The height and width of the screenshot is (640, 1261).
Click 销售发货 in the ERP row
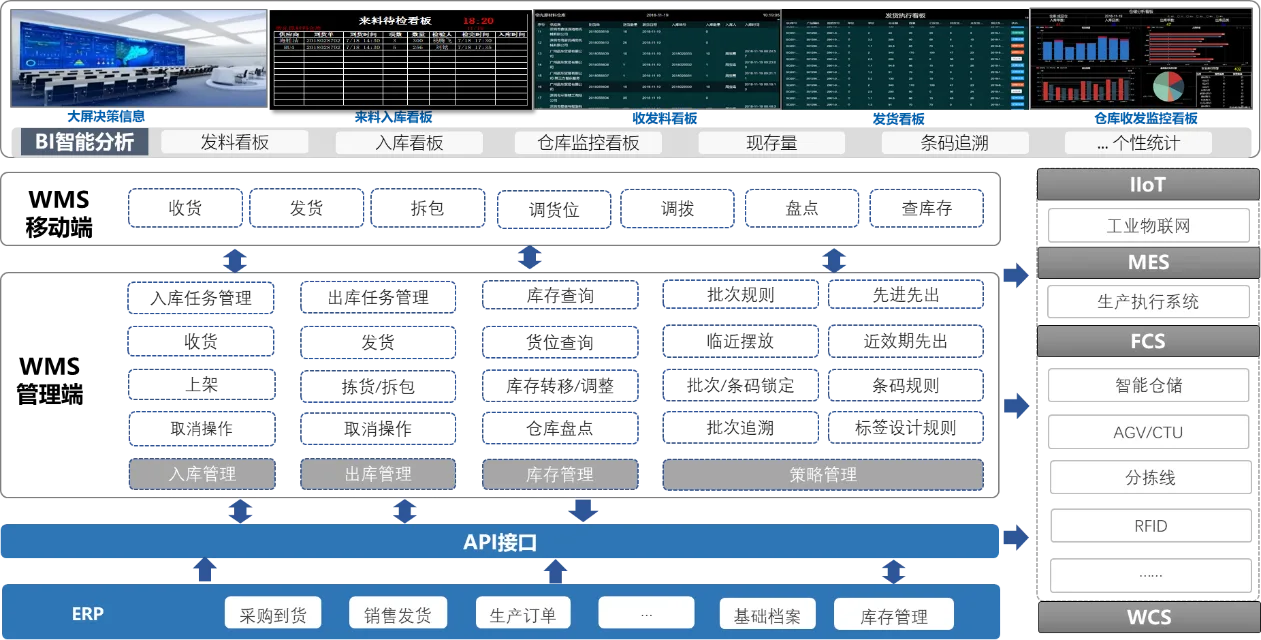coord(398,614)
